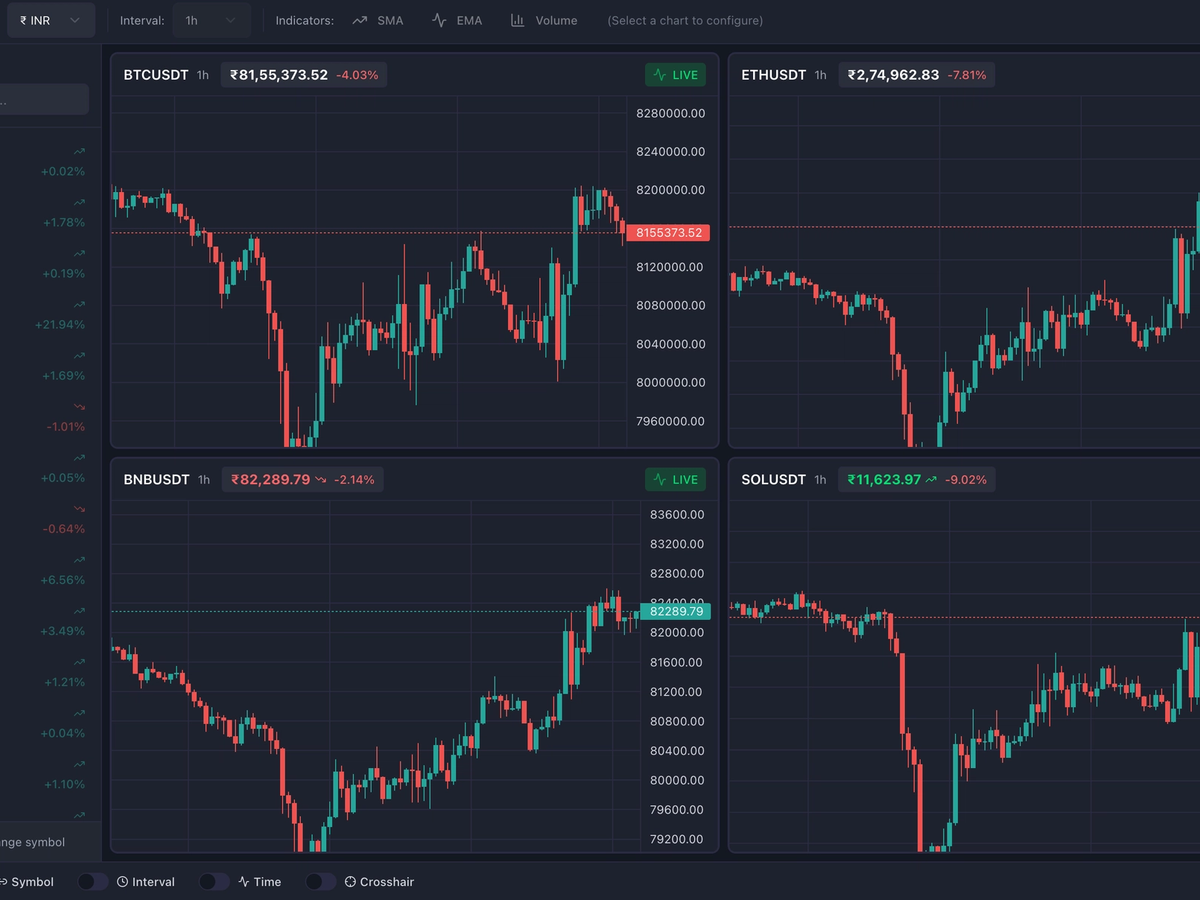Click the 83600.00 axis label on BNBUSDT
Viewport: 1200px width, 900px height.
pyautogui.click(x=677, y=515)
